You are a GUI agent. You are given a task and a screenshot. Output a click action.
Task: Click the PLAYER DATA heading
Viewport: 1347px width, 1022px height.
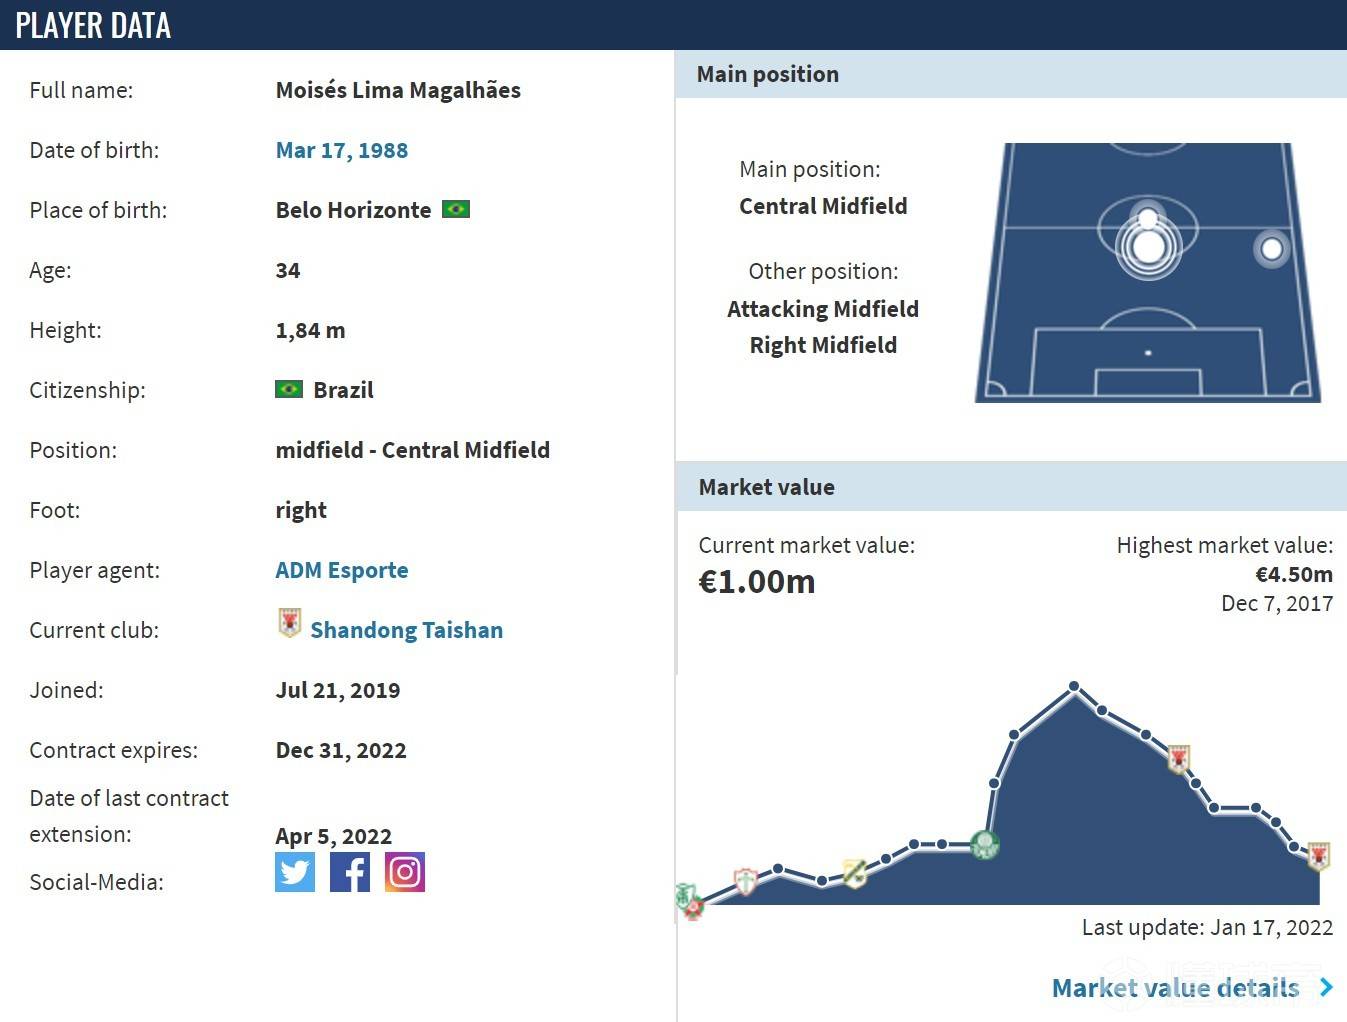click(x=93, y=25)
